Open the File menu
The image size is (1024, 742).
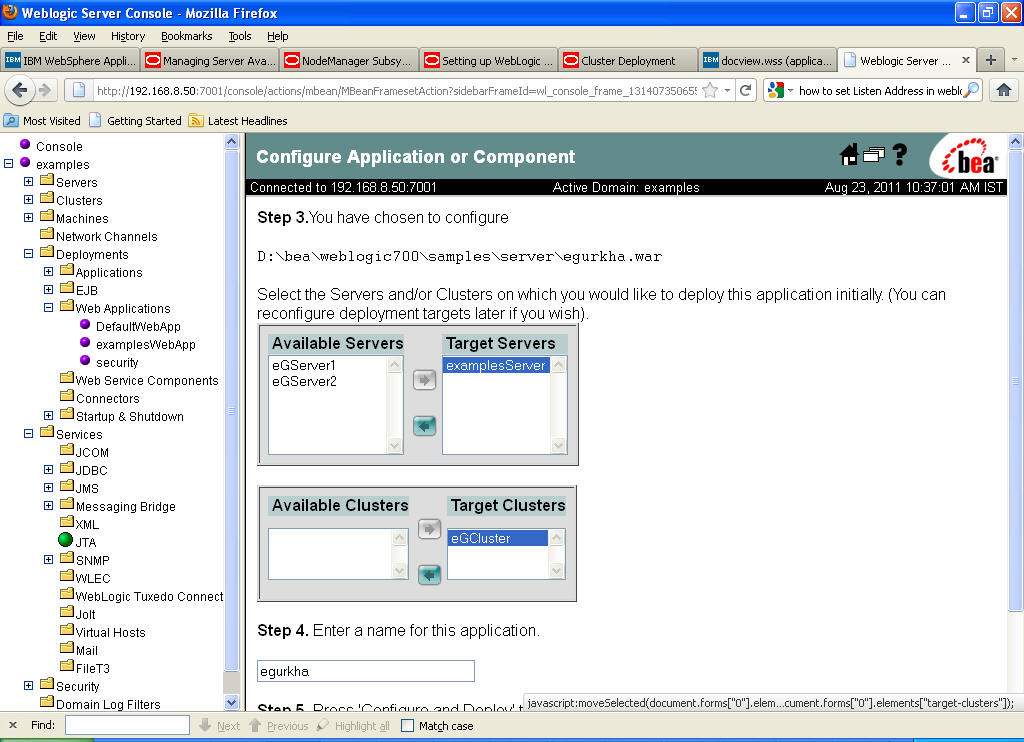point(15,36)
